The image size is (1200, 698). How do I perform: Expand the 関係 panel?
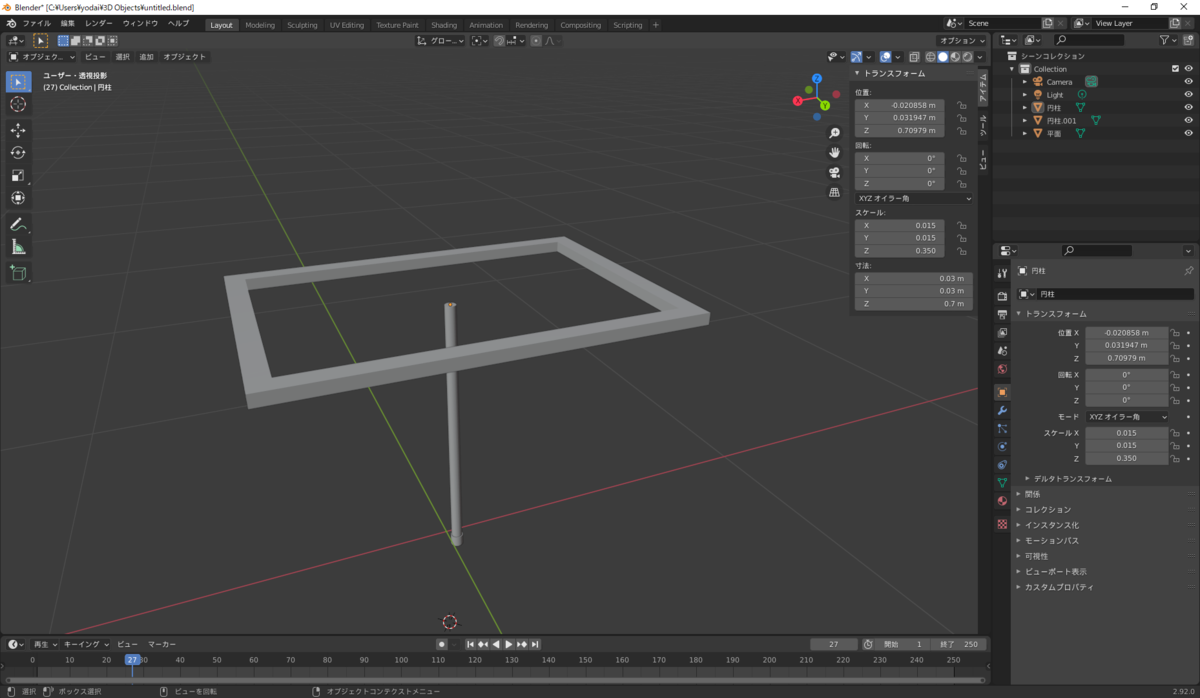pos(1033,494)
